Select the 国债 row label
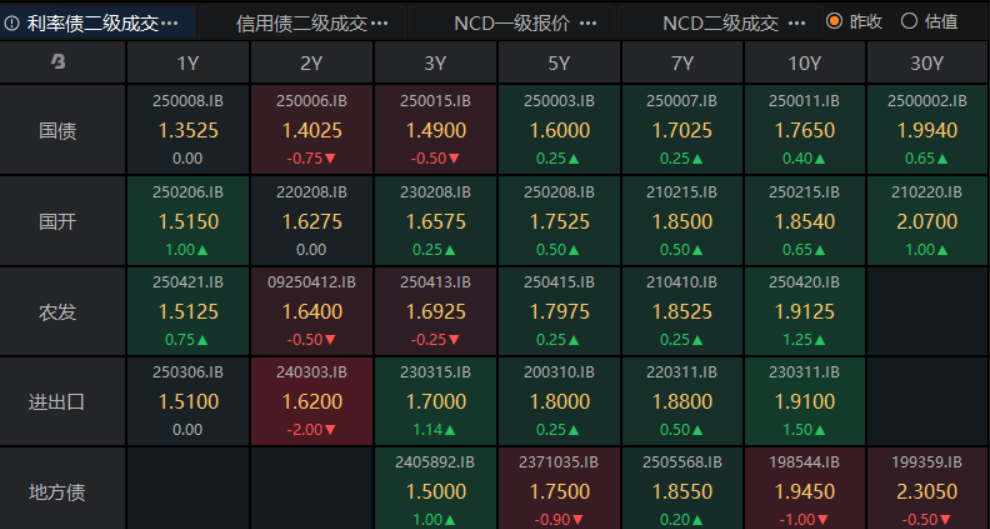Viewport: 990px width, 529px height. [x=58, y=131]
